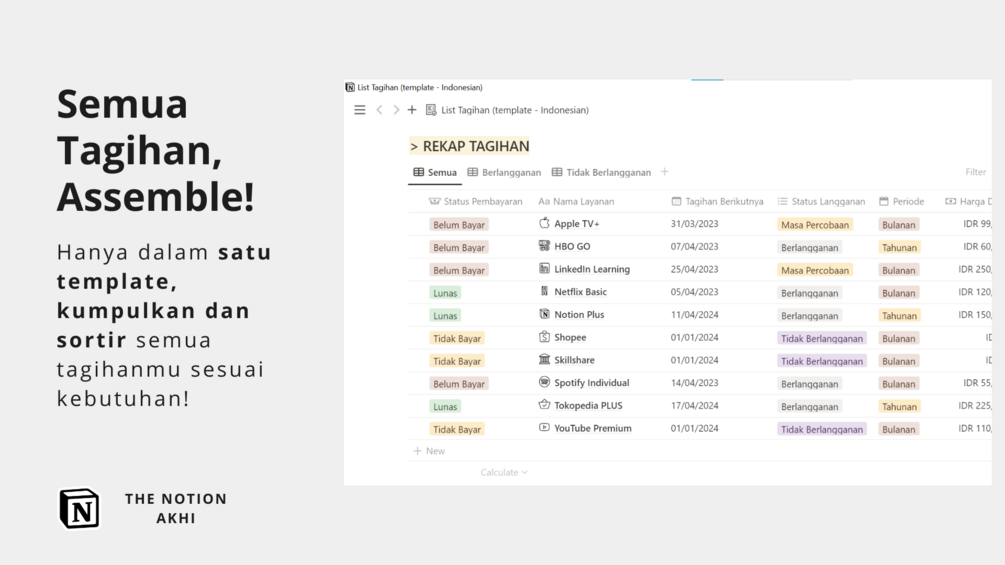
Task: Click the Status Pembayaran column icon
Action: pos(435,201)
